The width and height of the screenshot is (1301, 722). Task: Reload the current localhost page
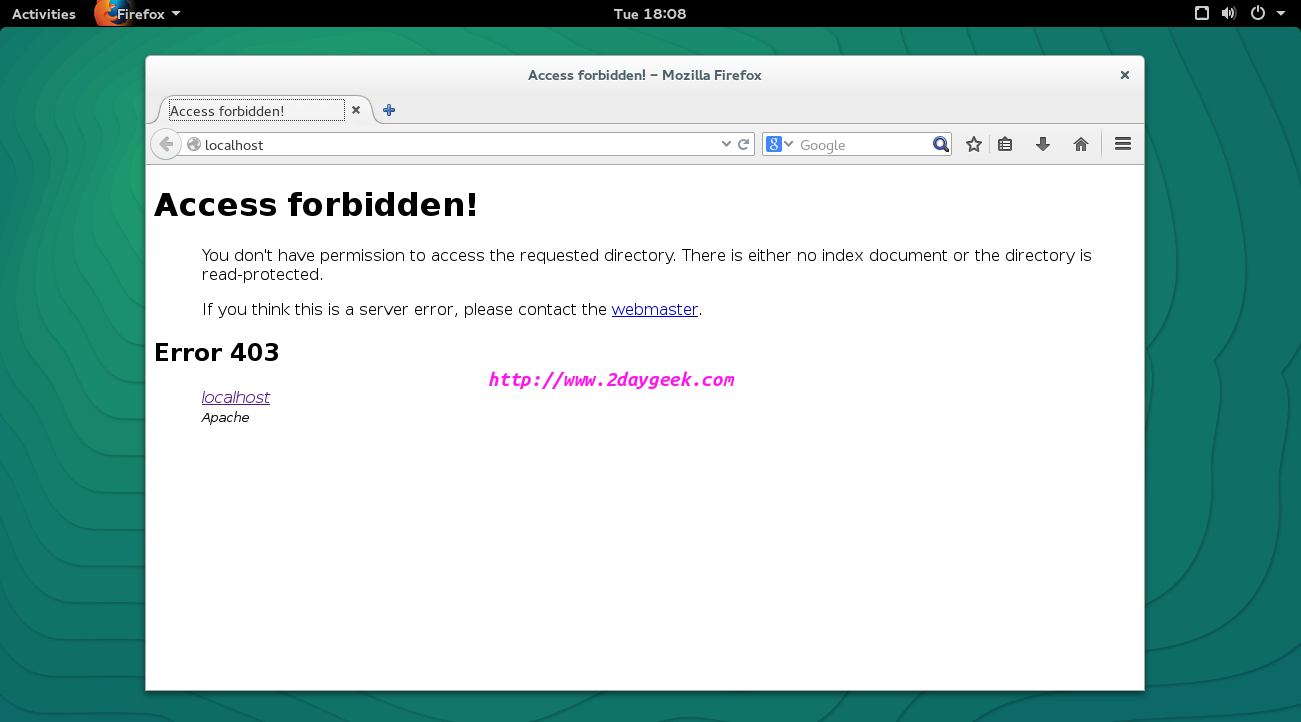point(744,144)
